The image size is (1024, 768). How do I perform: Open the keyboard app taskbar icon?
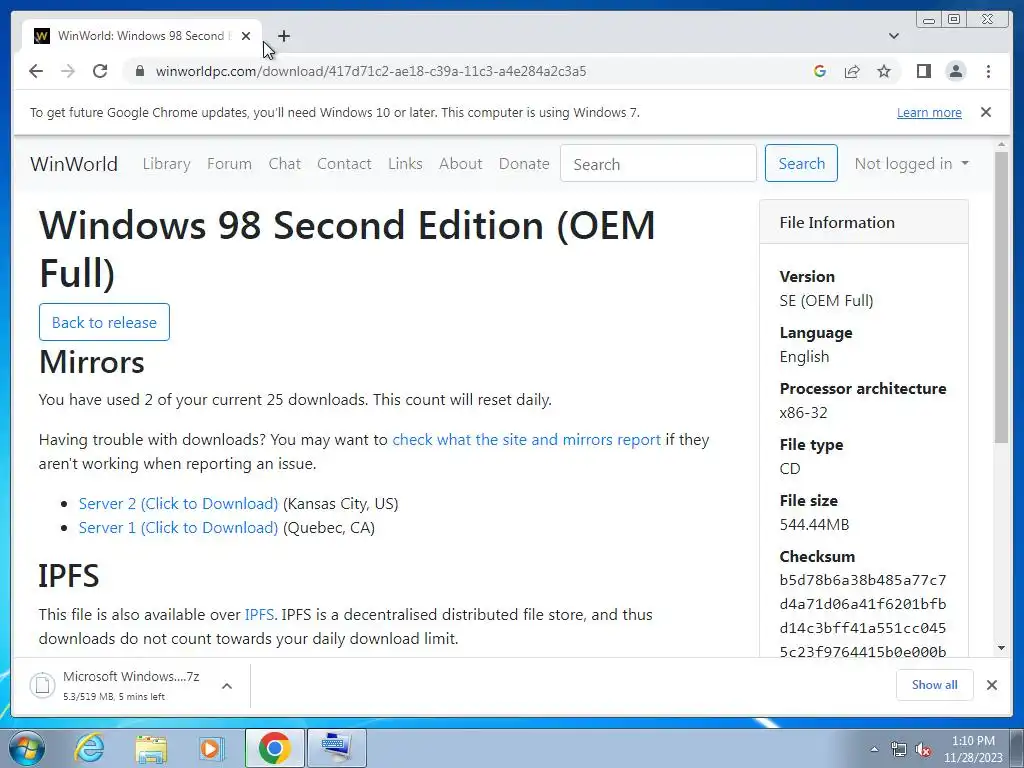pos(336,748)
